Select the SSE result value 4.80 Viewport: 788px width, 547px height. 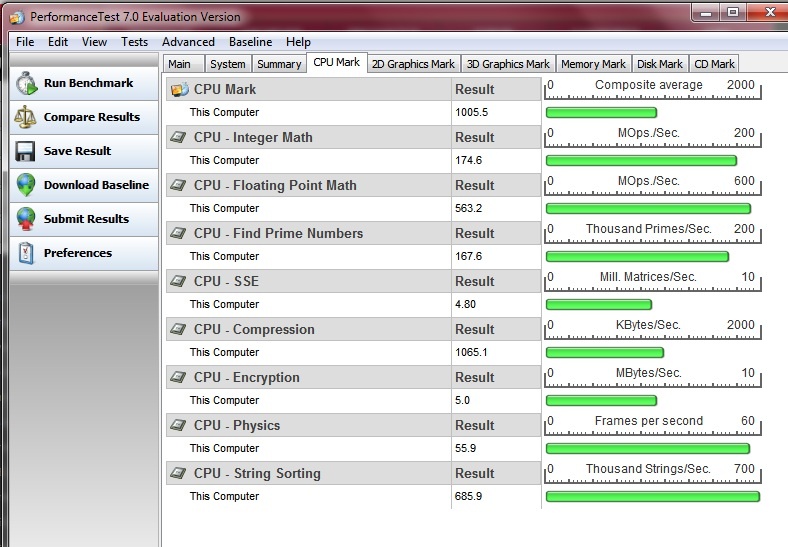click(465, 304)
